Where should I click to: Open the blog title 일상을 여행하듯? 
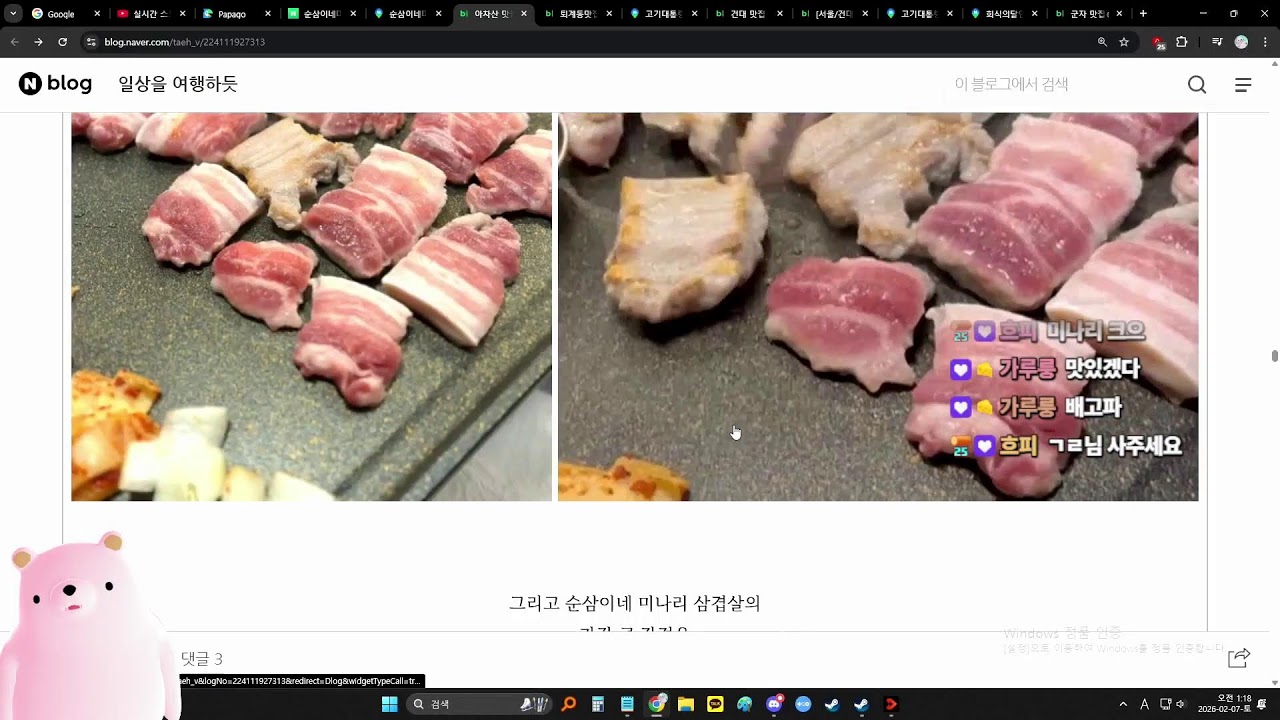pyautogui.click(x=178, y=84)
